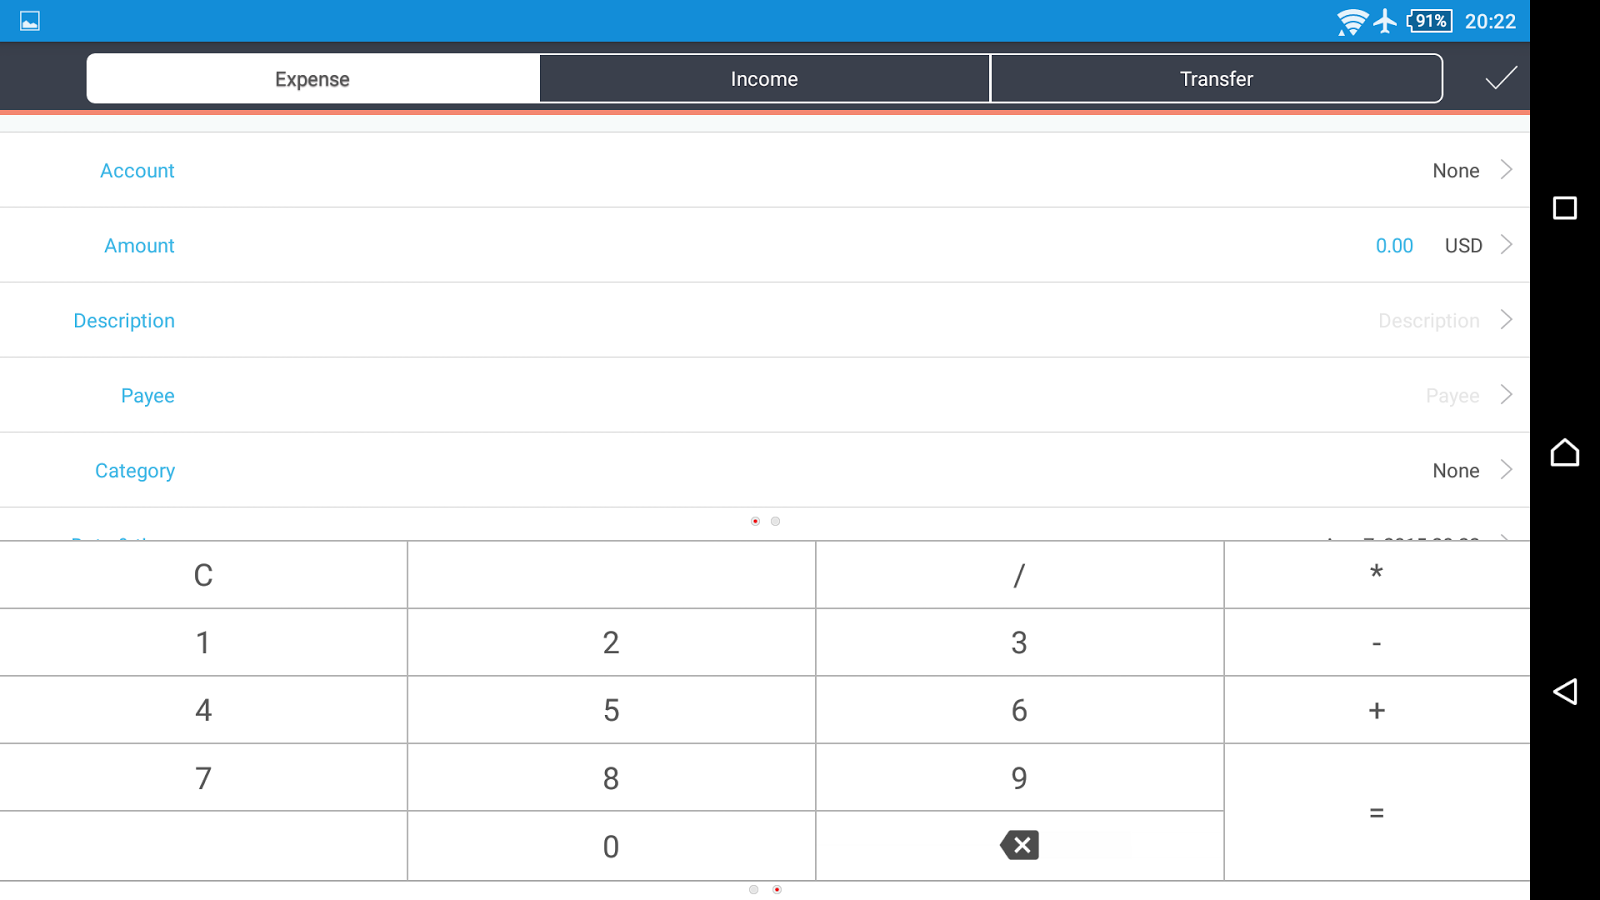Open the USD currency chooser
This screenshot has width=1600, height=900.
1463,246
